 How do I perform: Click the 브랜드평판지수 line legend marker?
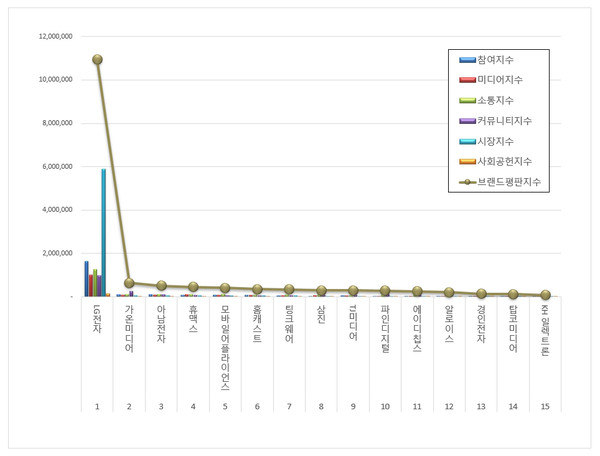tap(467, 182)
